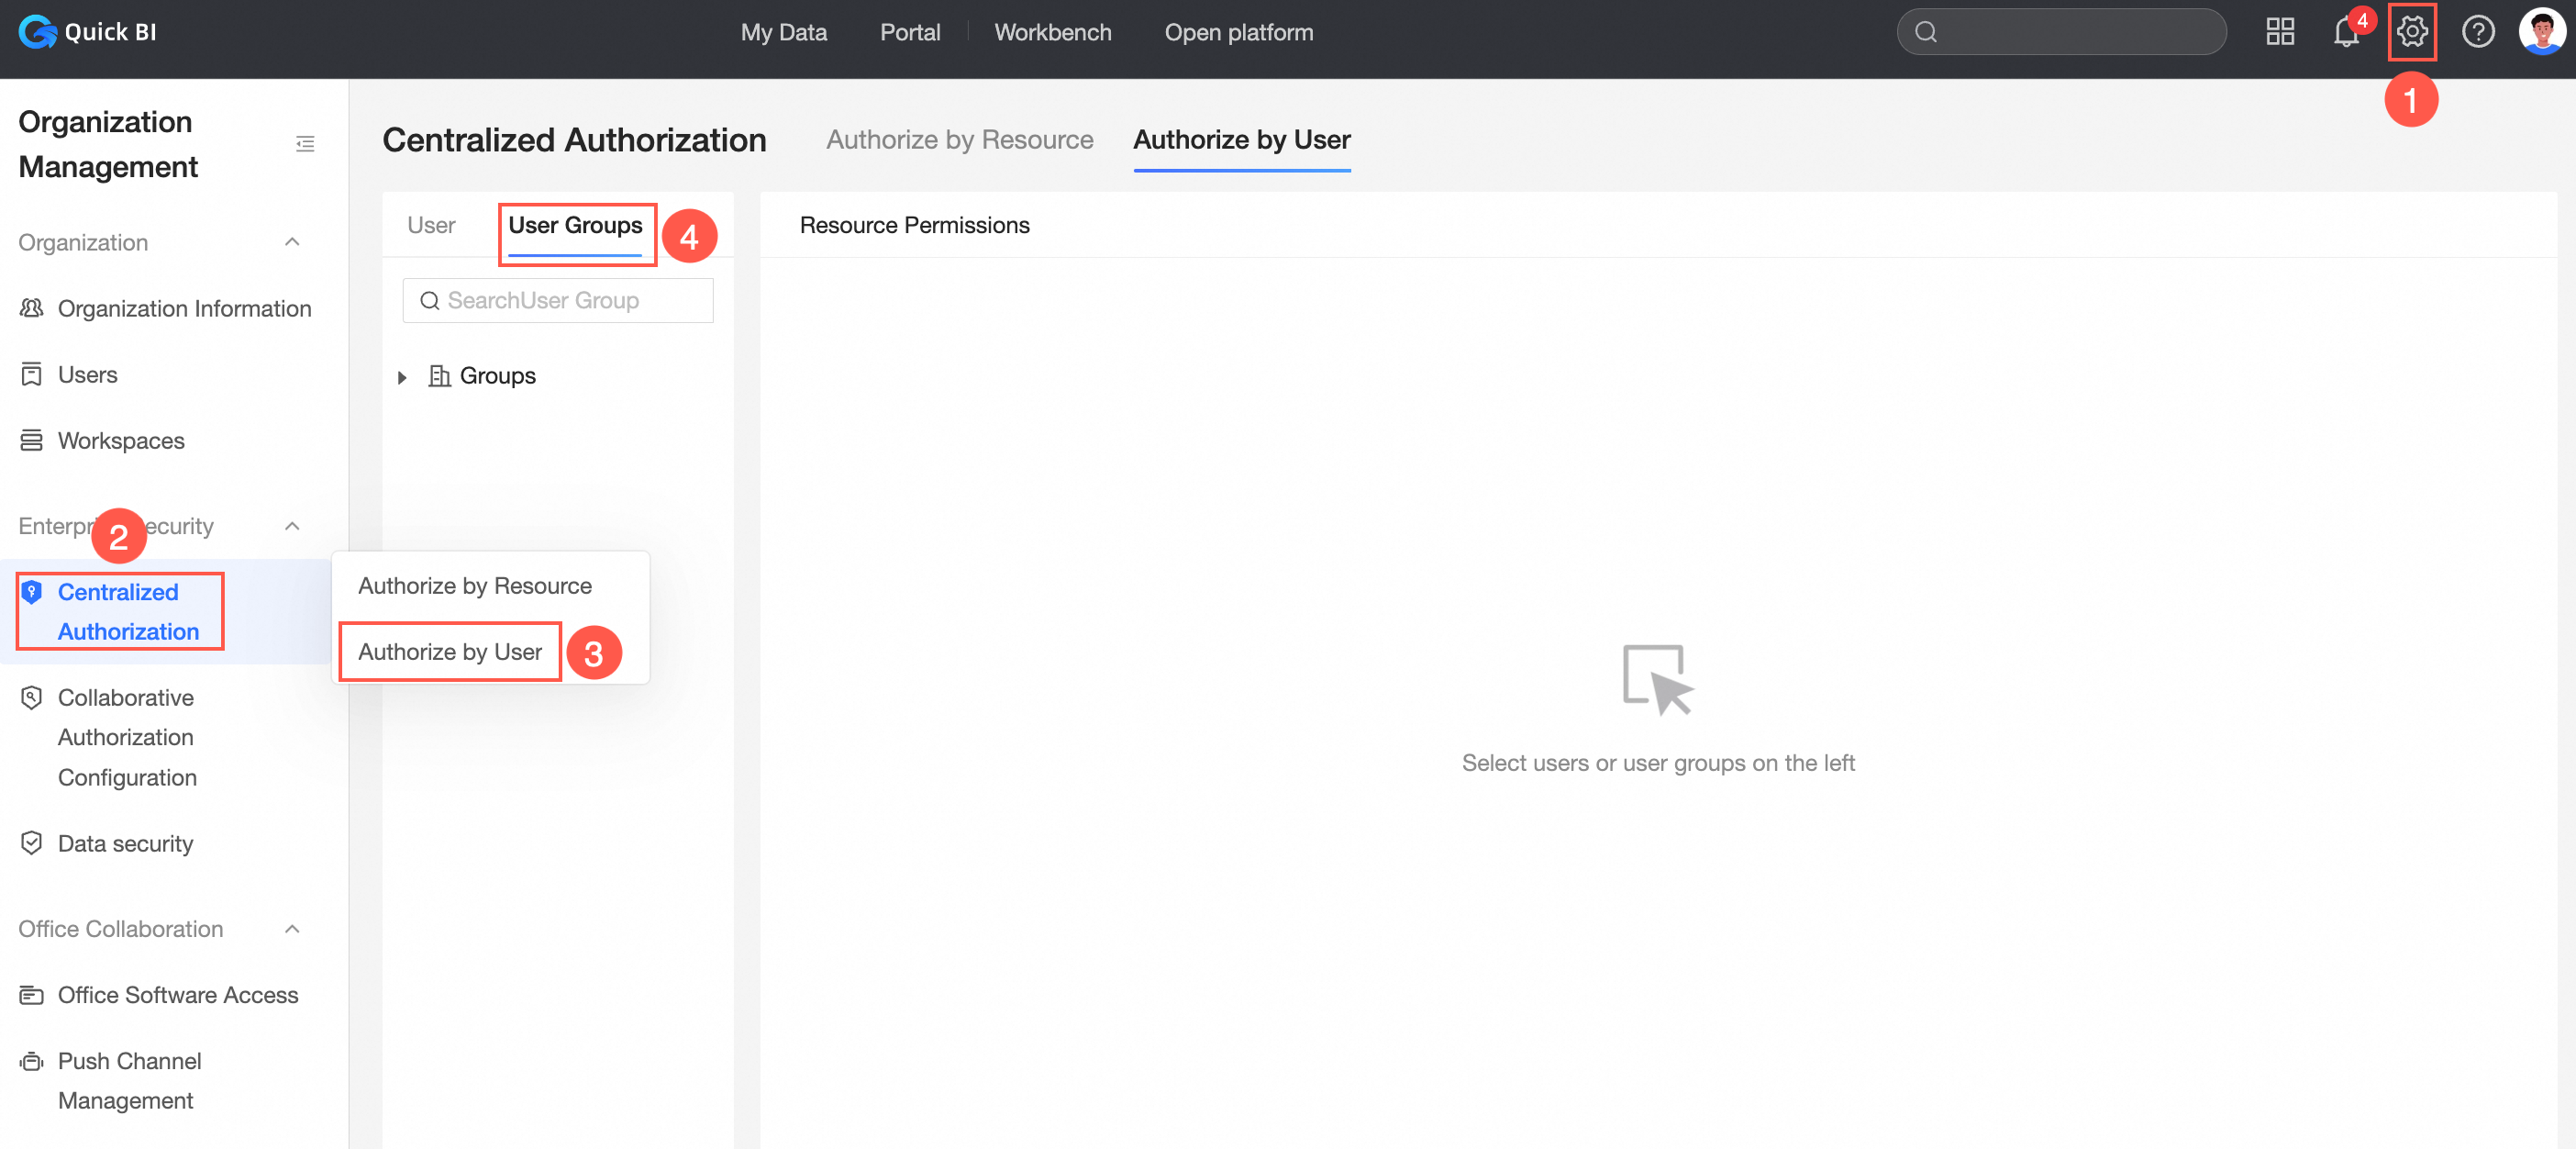Open the Workbench navigation link
The height and width of the screenshot is (1149, 2576).
(x=1052, y=32)
